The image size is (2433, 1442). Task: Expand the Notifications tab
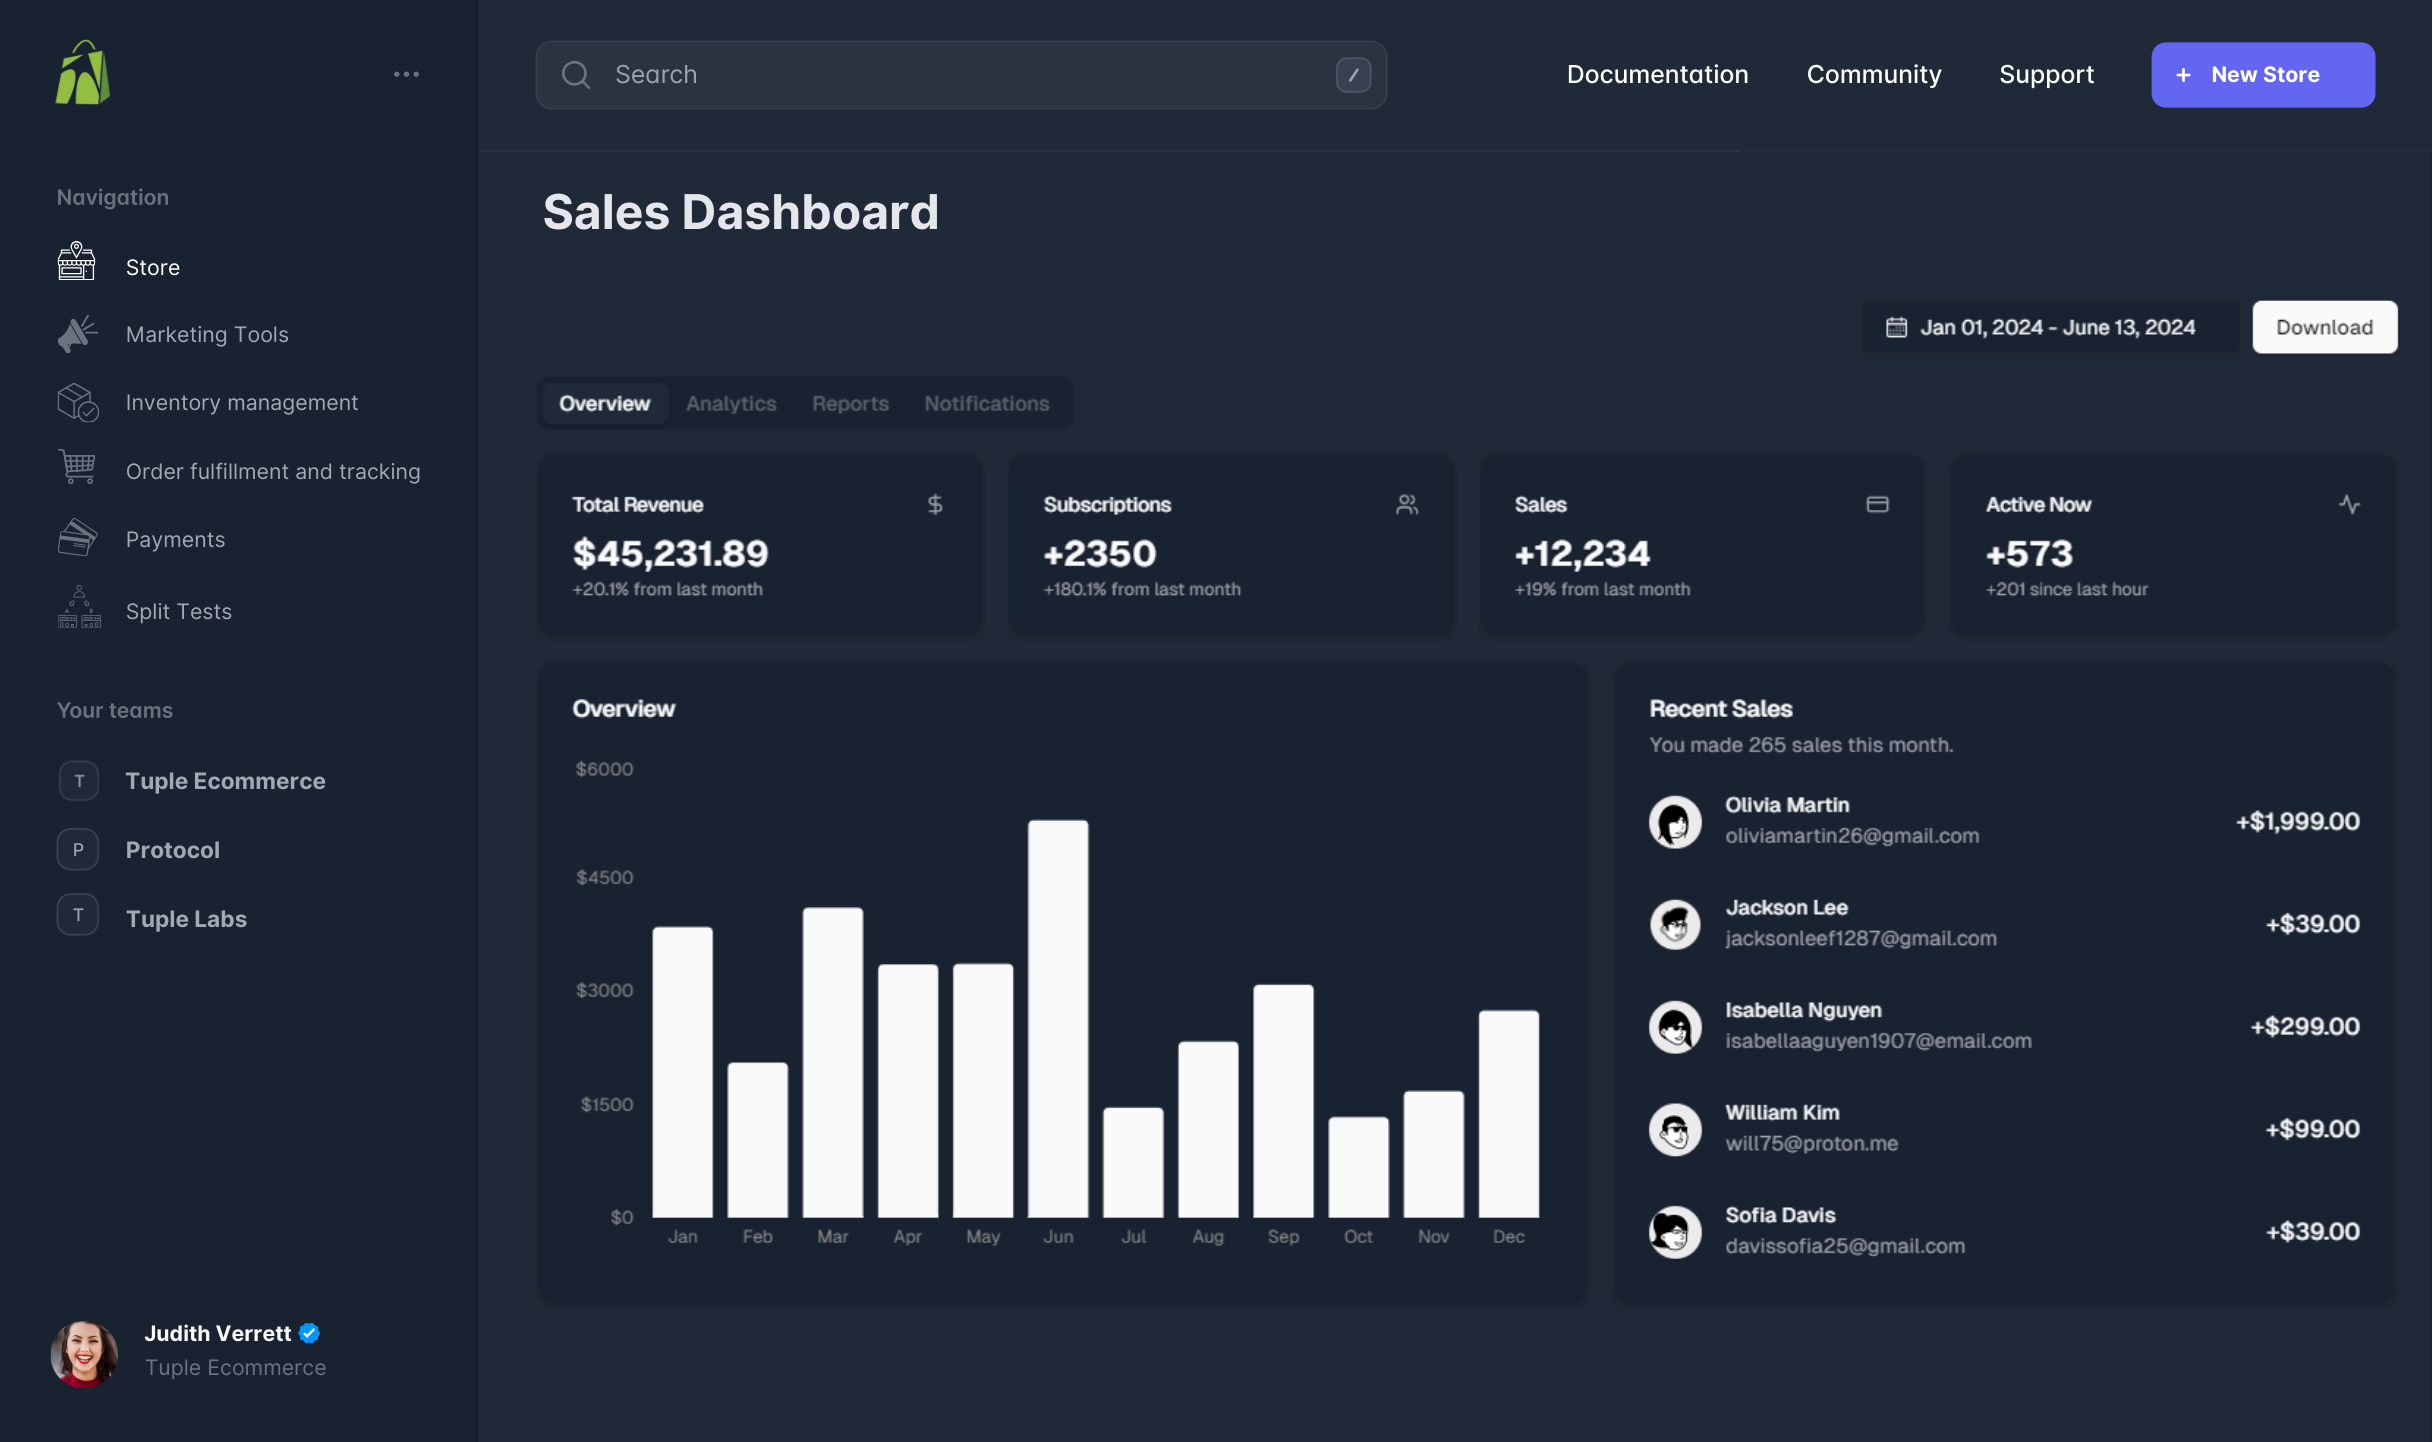[x=987, y=402]
